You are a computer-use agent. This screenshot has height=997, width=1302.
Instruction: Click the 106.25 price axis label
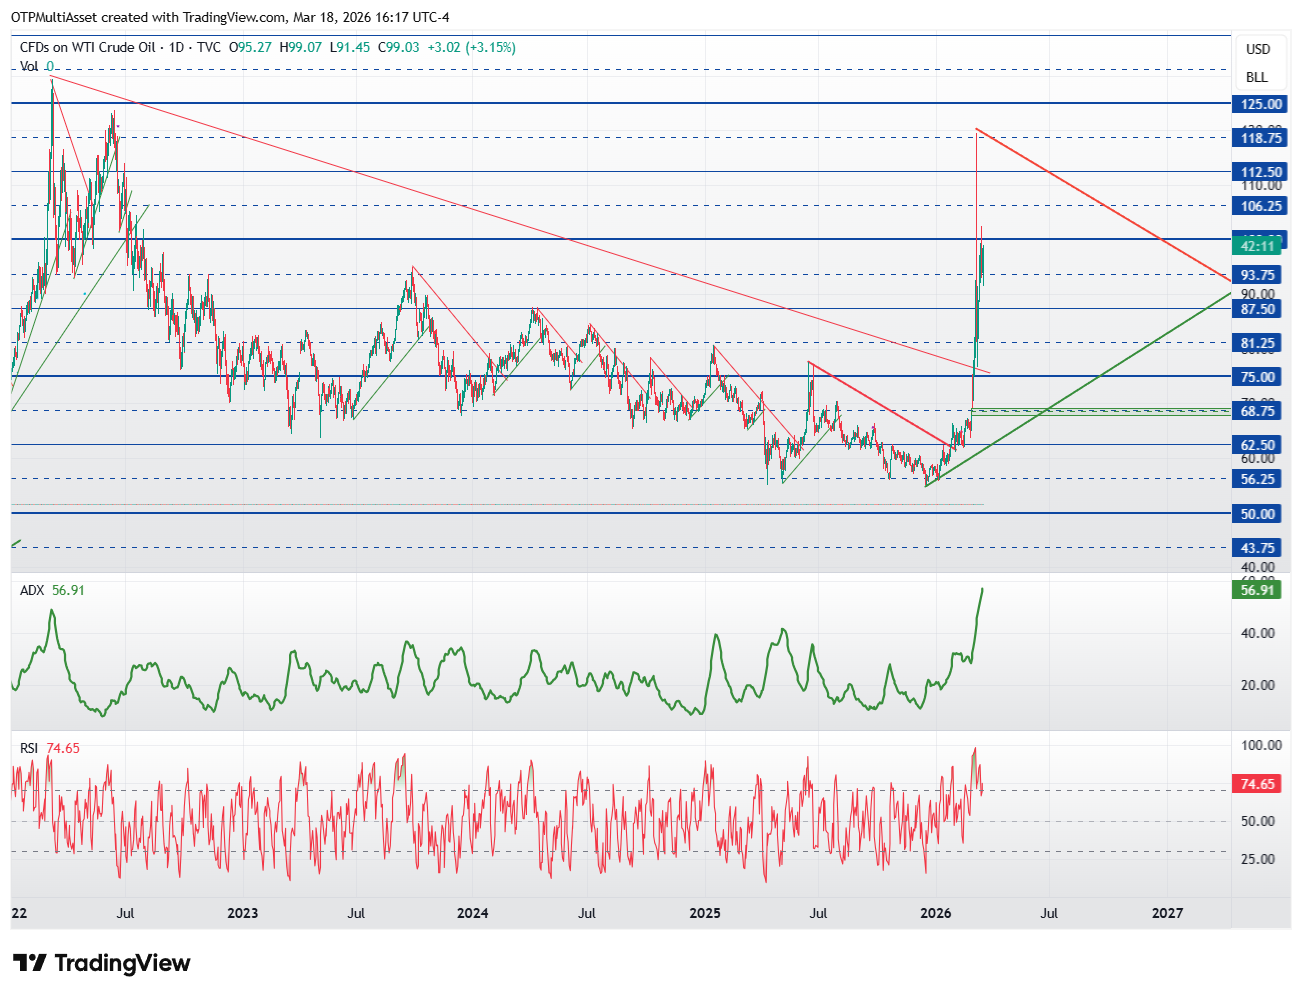click(1259, 206)
